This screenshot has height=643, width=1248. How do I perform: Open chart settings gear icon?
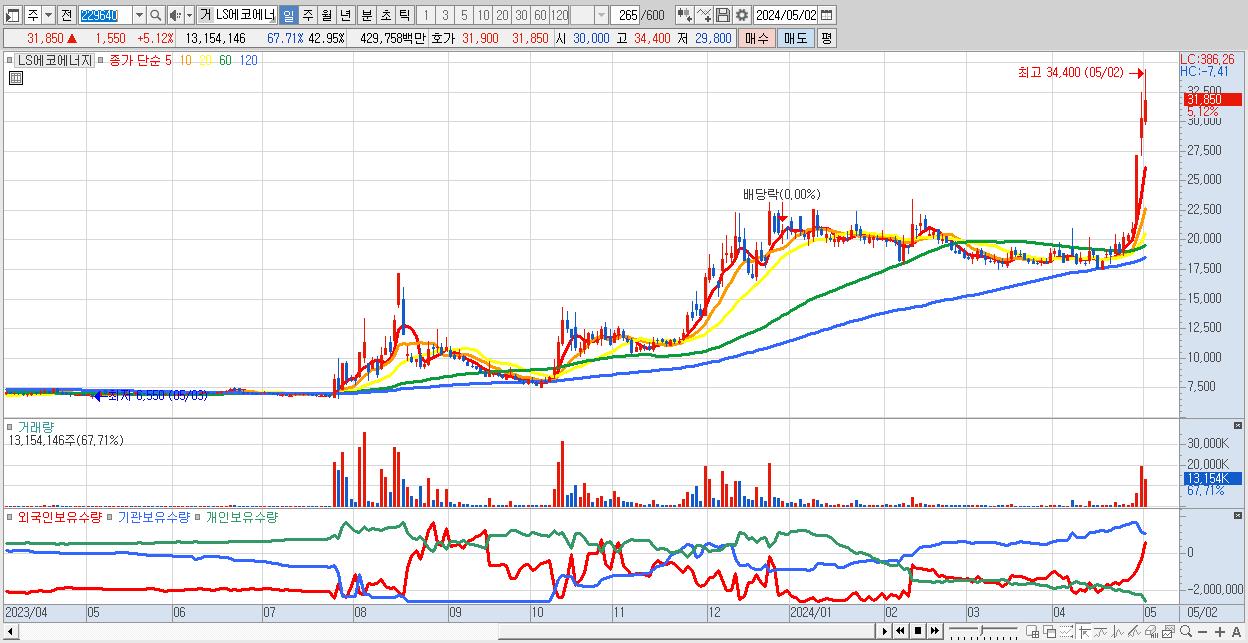coord(742,15)
